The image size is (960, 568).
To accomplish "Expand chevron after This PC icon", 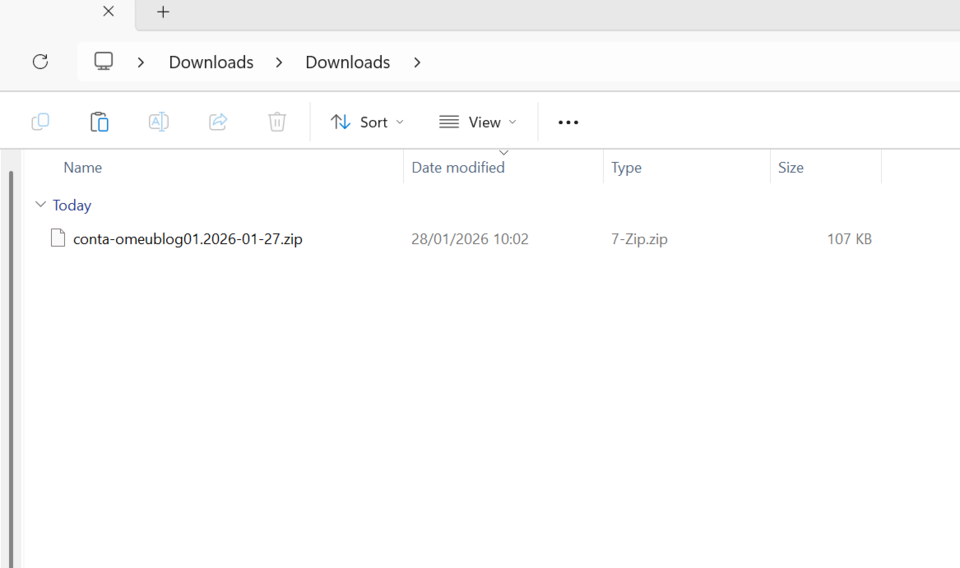I will (141, 62).
